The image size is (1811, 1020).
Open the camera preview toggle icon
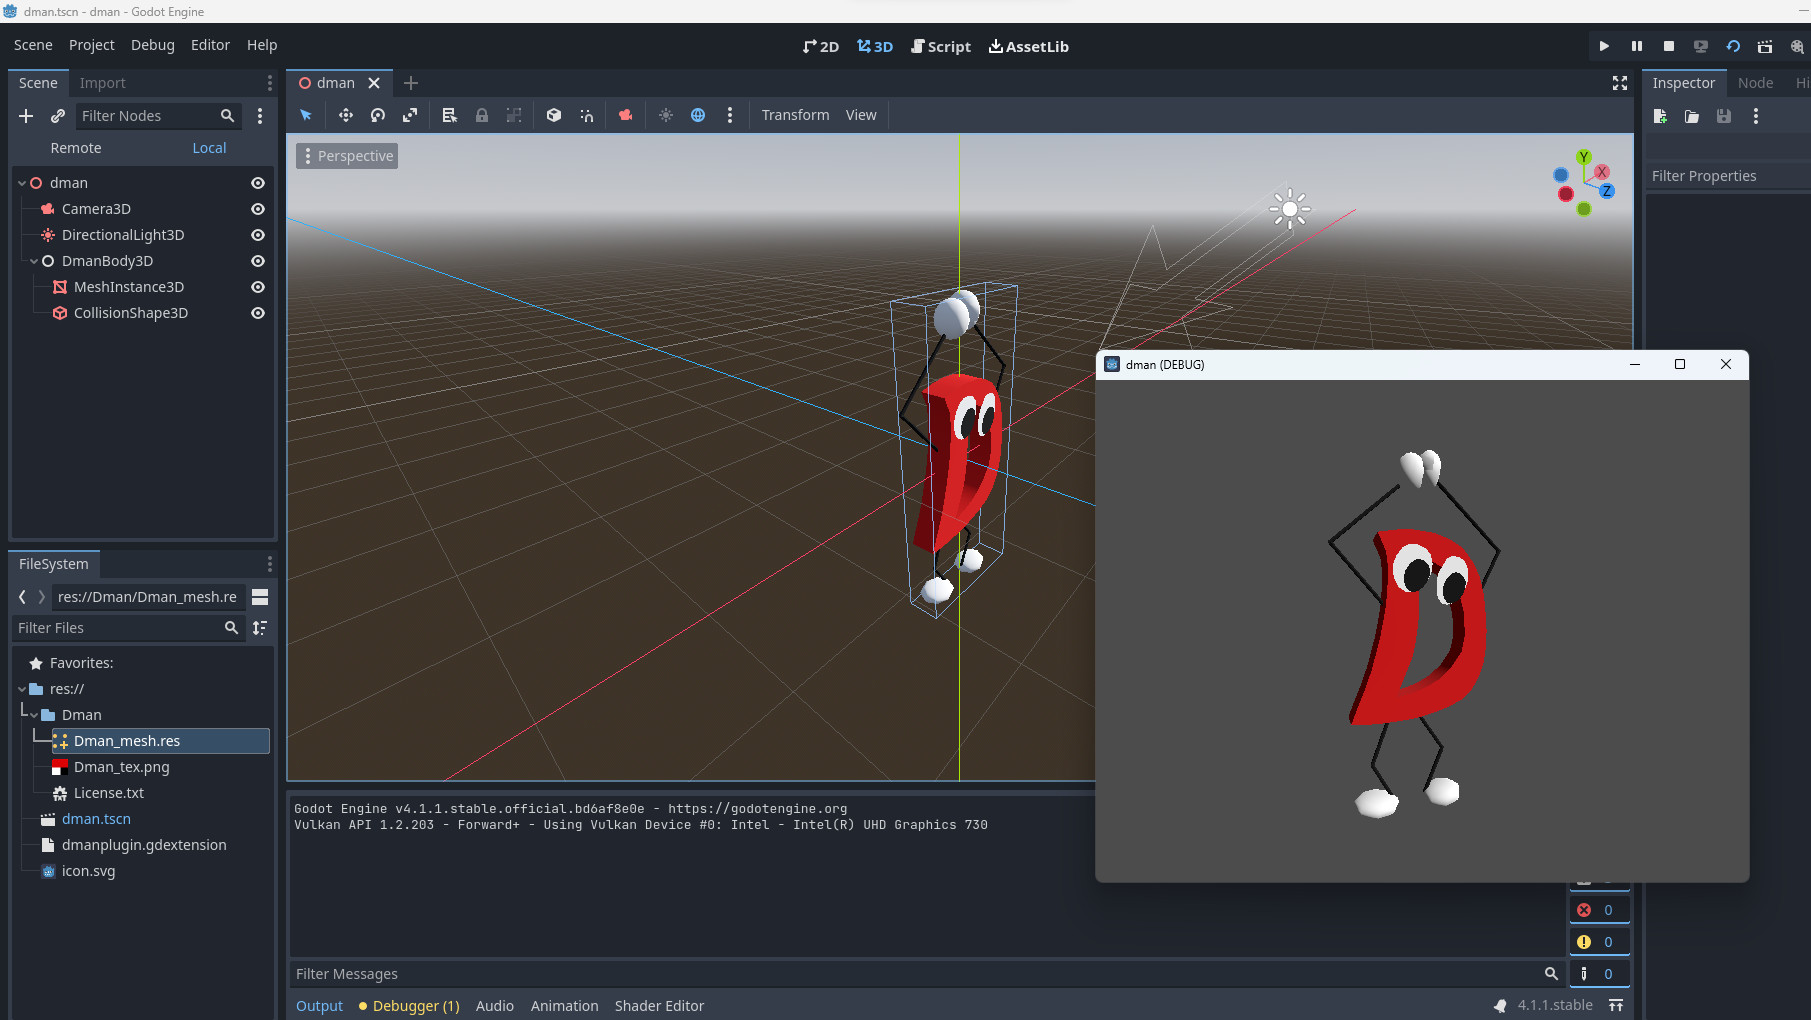(625, 115)
